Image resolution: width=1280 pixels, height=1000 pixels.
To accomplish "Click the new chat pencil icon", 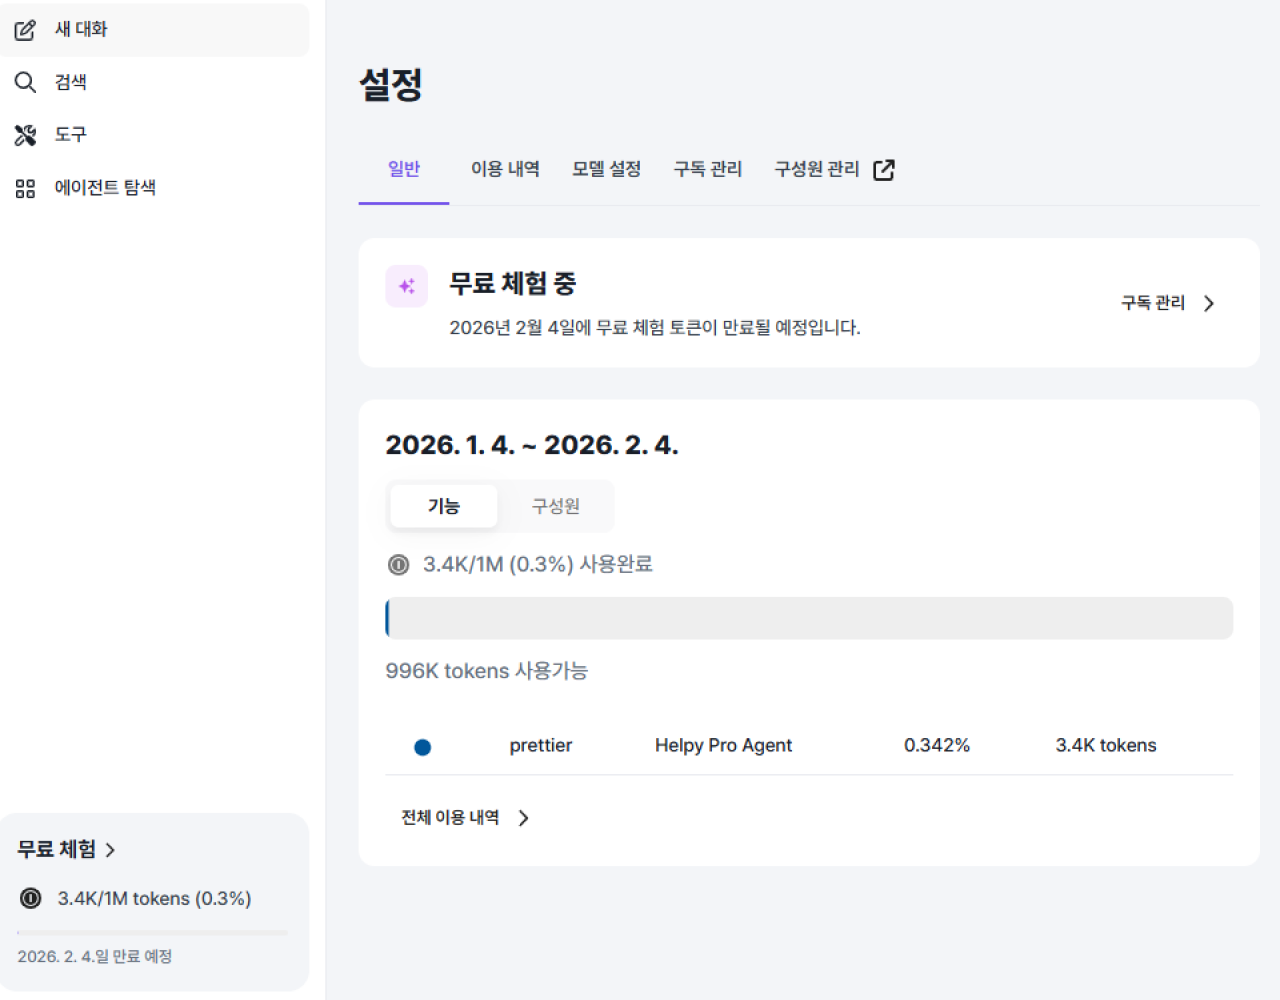I will pos(25,30).
